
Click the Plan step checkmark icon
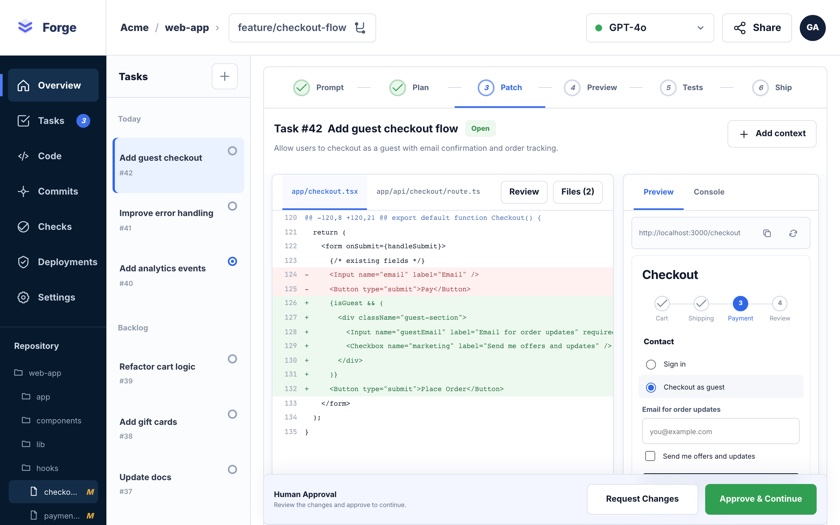pos(398,87)
